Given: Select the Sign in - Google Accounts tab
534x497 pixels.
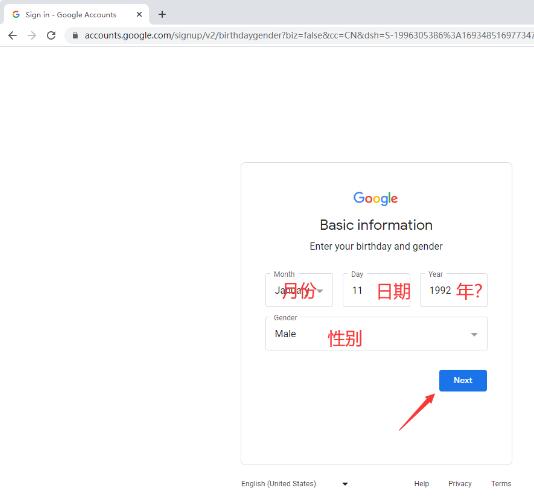Looking at the screenshot, I should point(75,14).
